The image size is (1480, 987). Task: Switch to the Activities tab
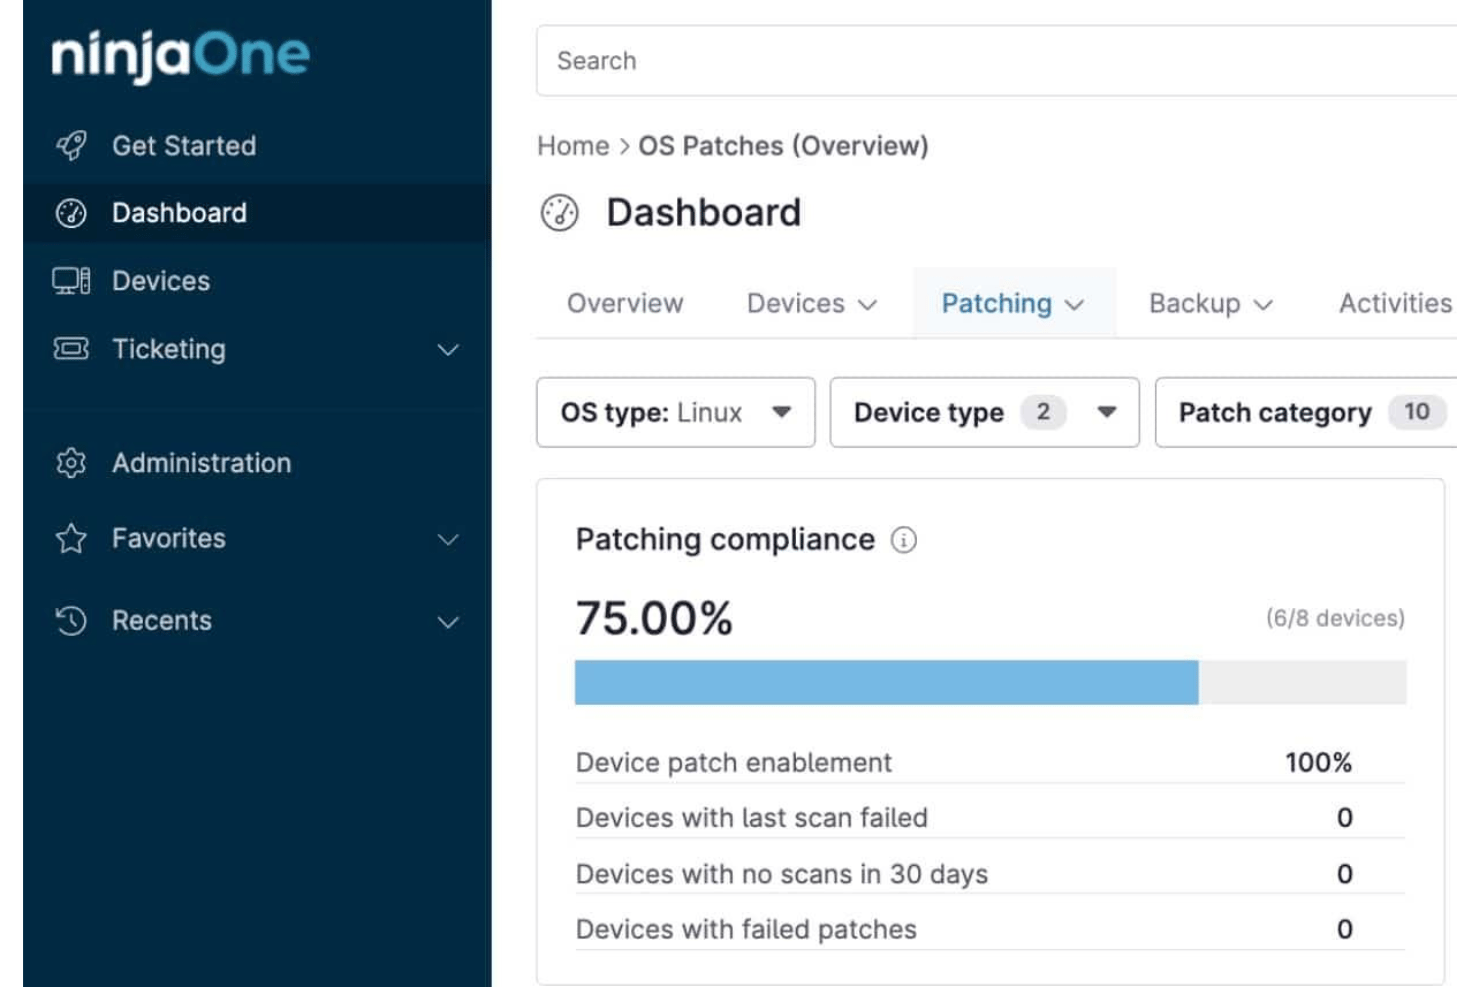tap(1395, 303)
